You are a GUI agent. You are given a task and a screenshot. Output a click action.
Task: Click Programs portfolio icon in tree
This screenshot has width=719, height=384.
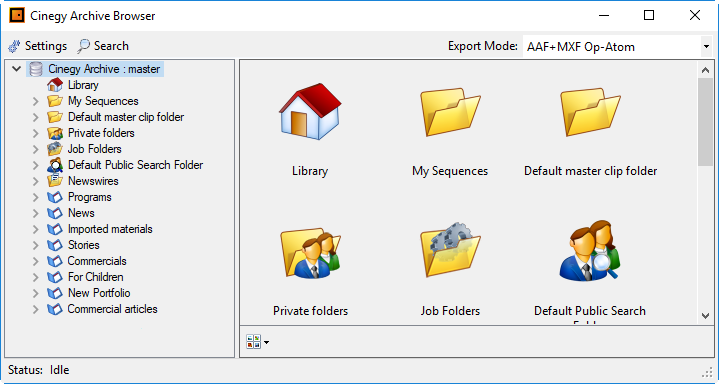[x=55, y=197]
